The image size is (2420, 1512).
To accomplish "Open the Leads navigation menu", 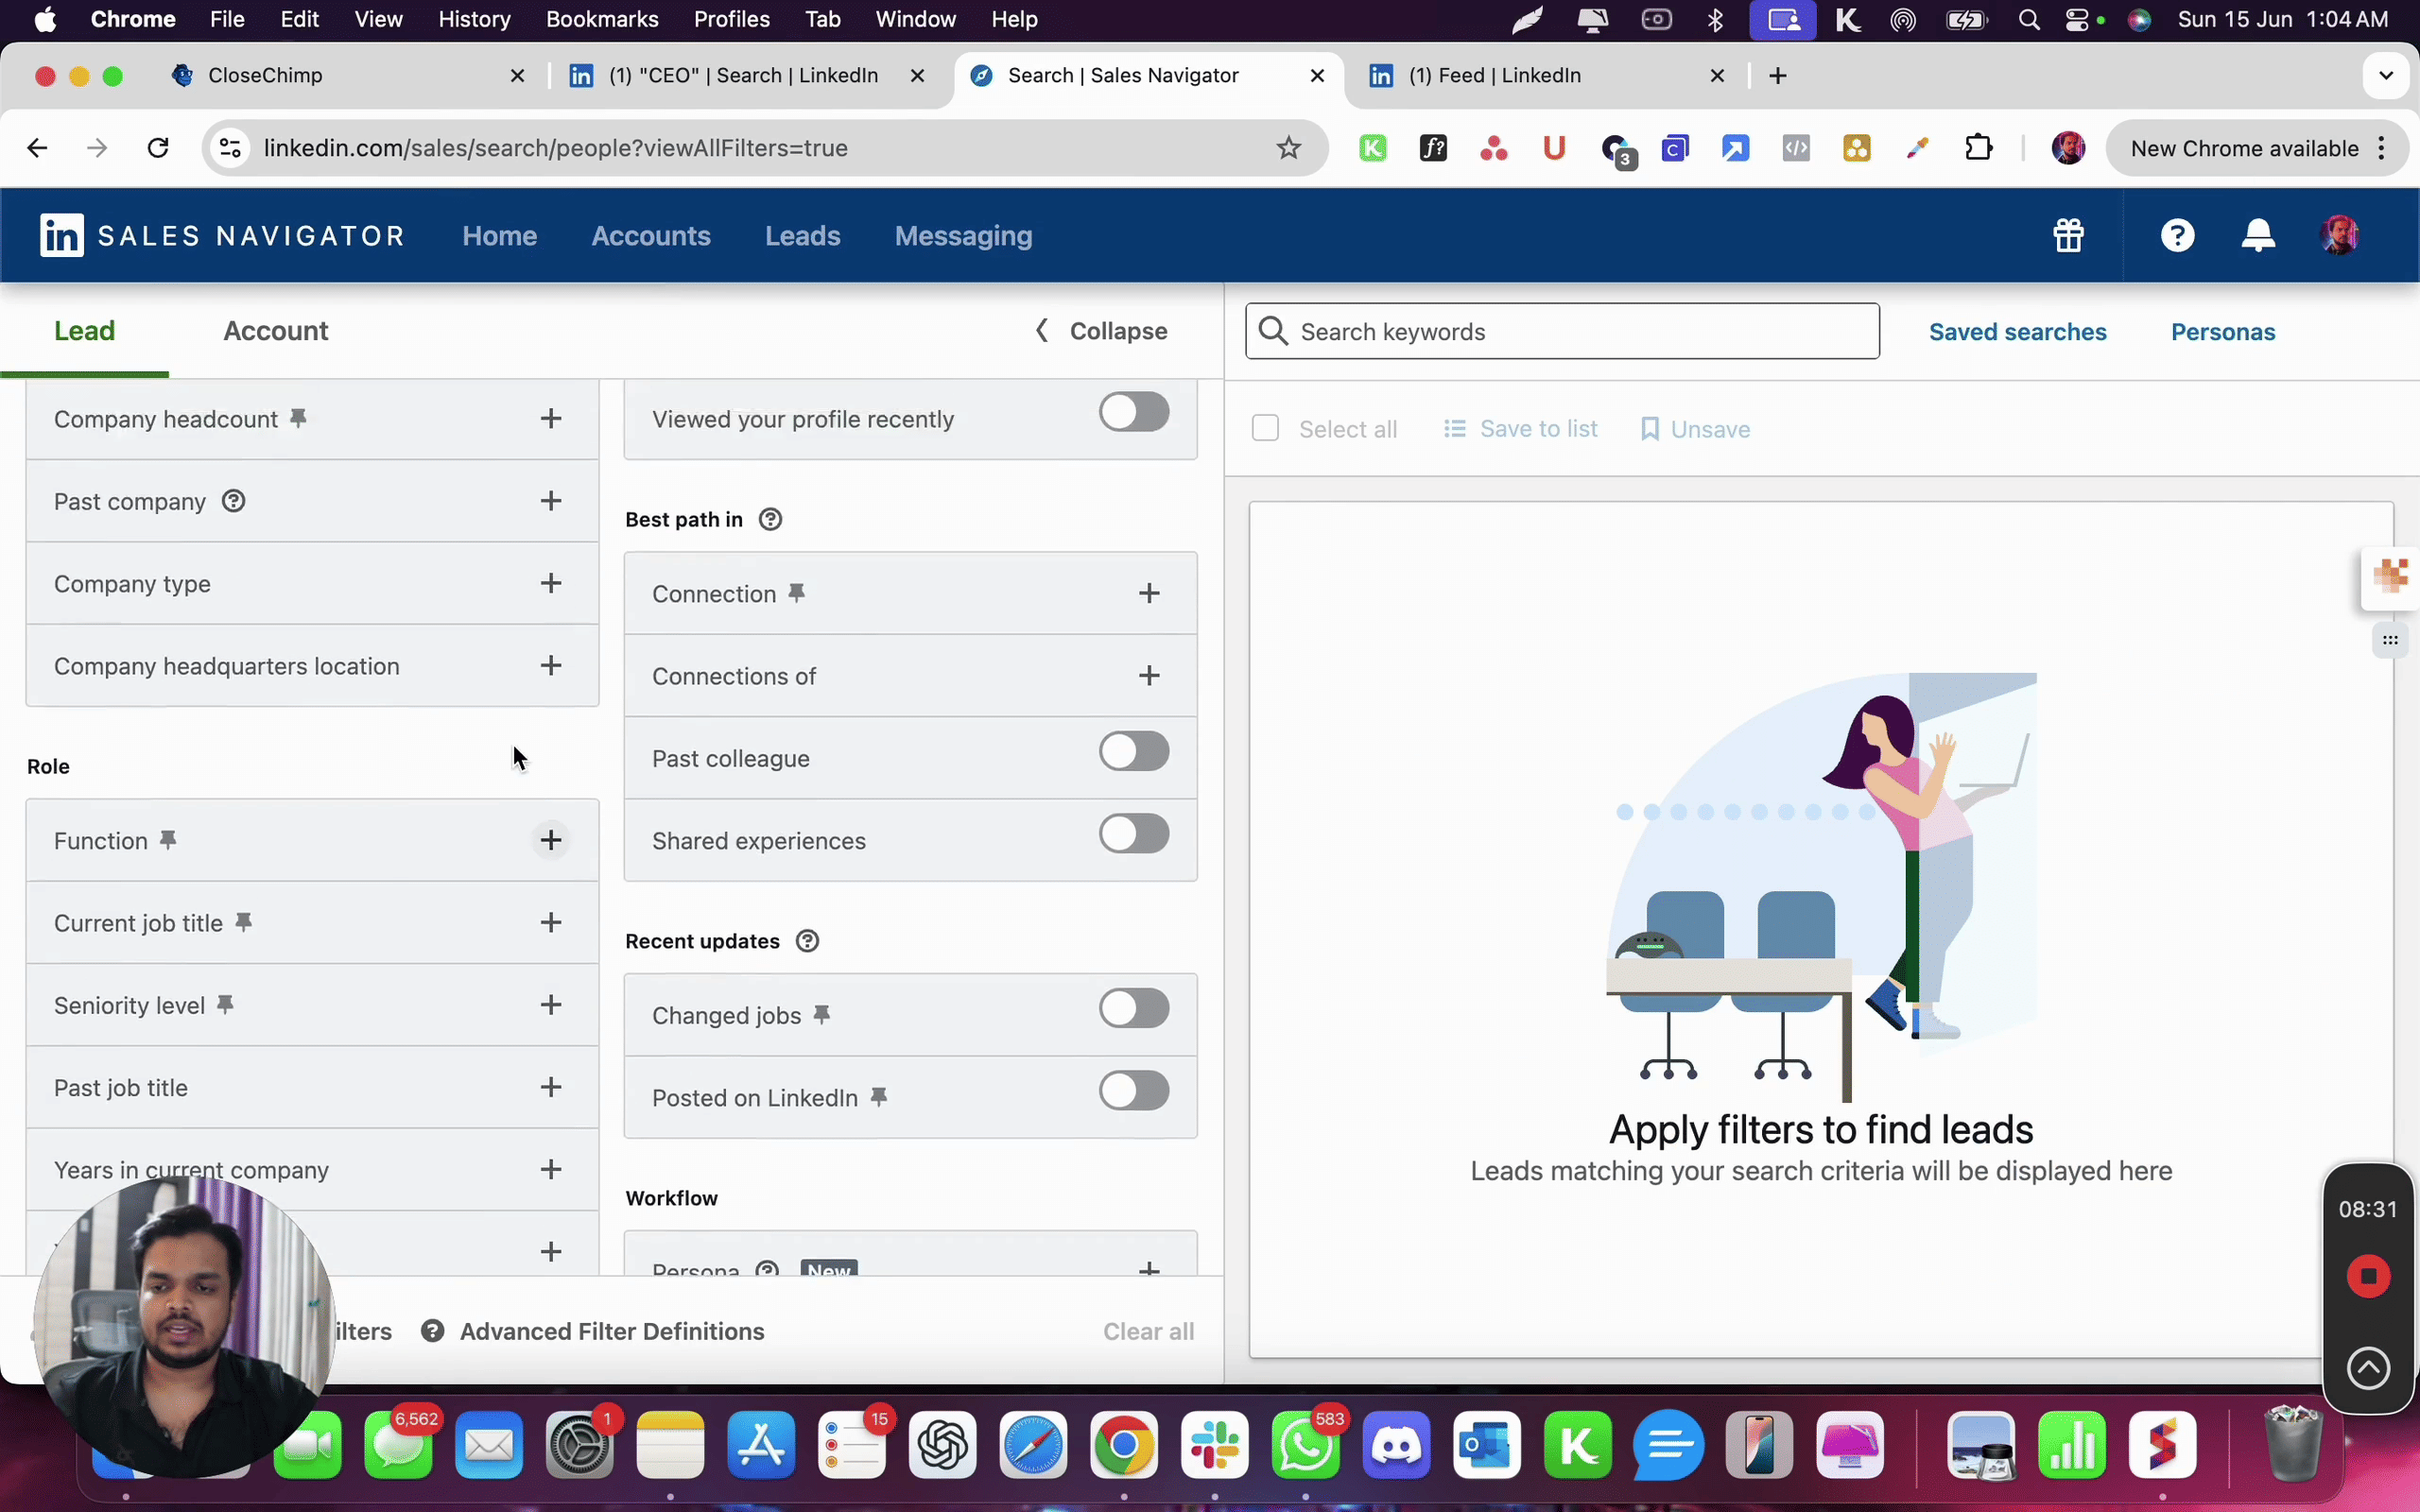I will pos(802,236).
